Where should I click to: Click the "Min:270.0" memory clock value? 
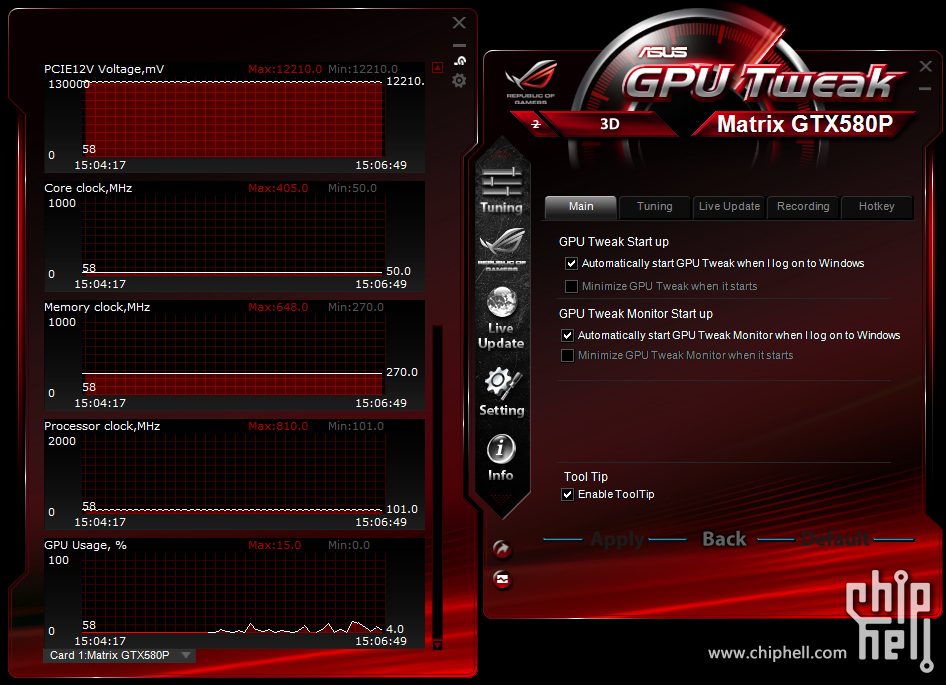(x=356, y=307)
